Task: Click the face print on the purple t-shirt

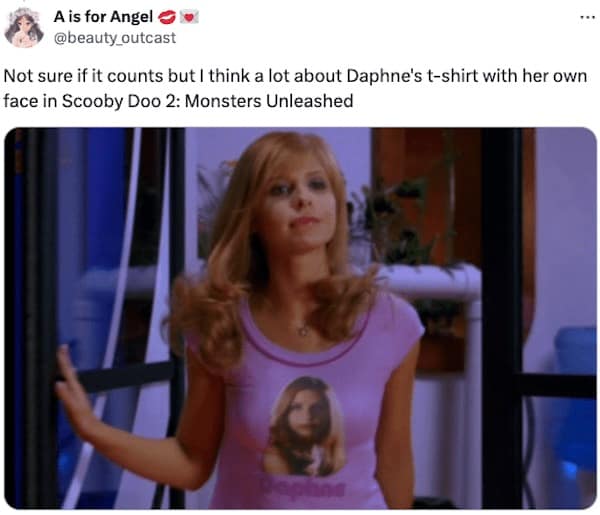Action: coord(305,427)
